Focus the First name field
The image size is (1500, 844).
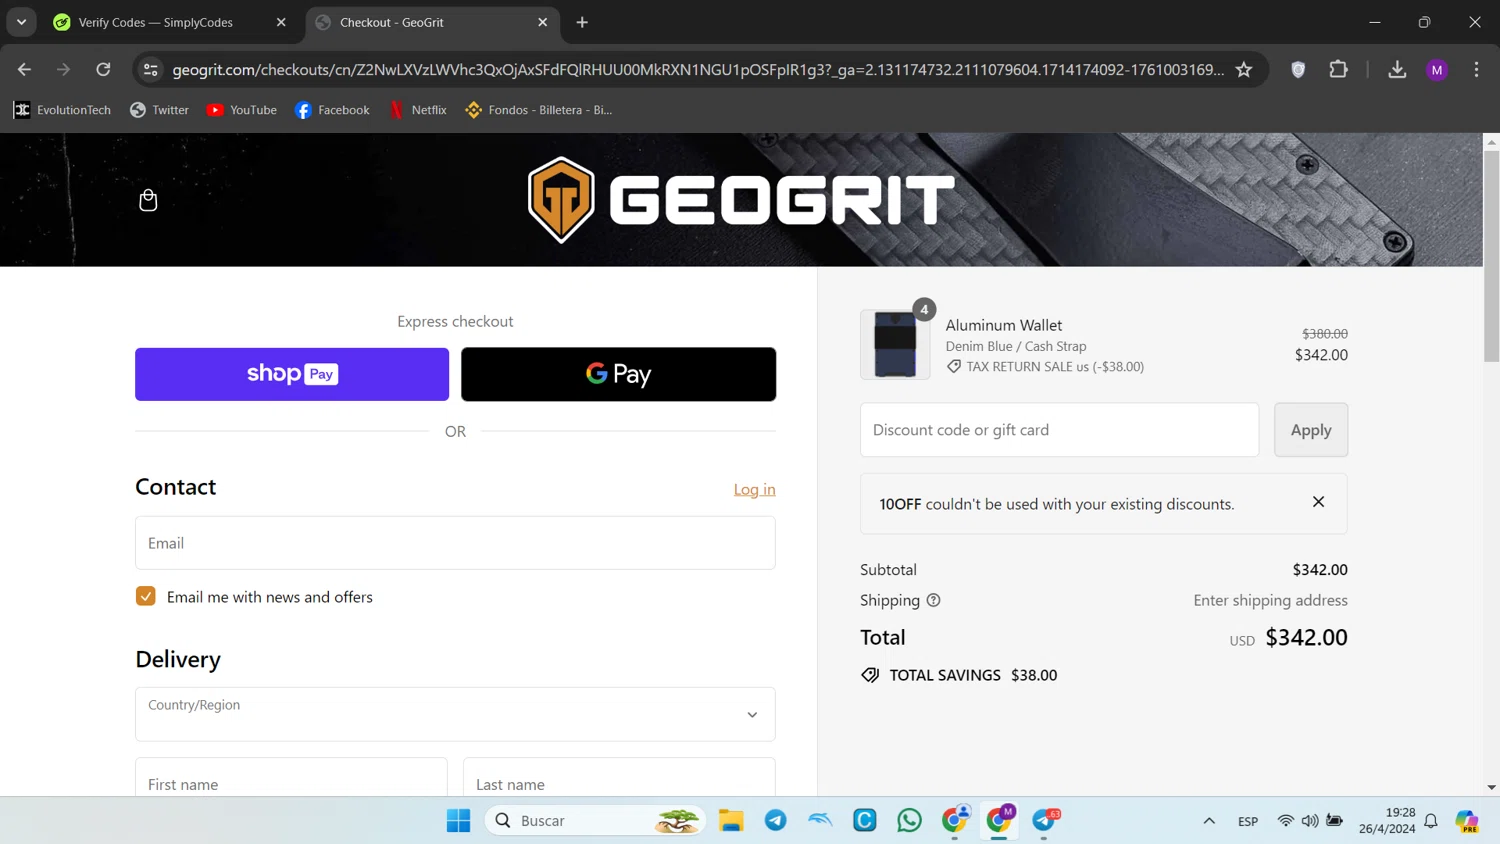[x=291, y=778]
